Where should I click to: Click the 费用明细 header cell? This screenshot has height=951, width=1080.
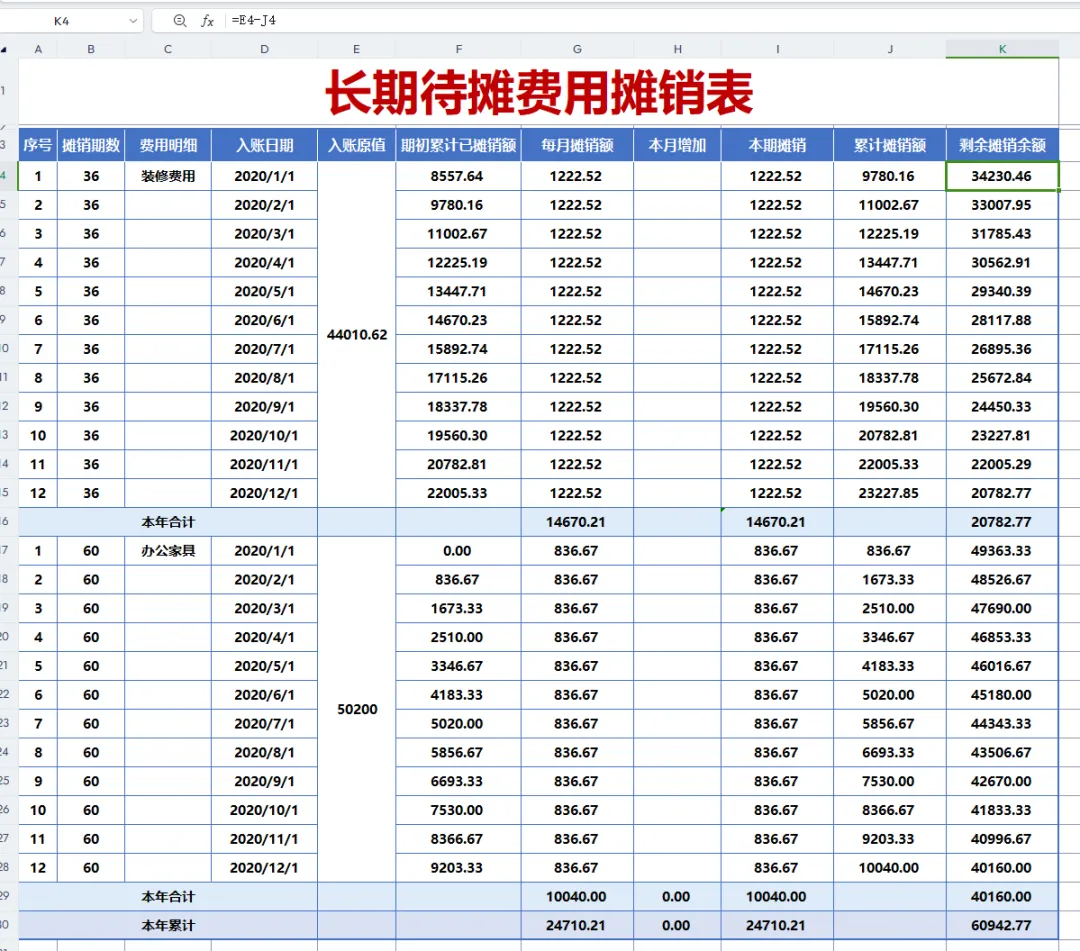click(x=168, y=145)
